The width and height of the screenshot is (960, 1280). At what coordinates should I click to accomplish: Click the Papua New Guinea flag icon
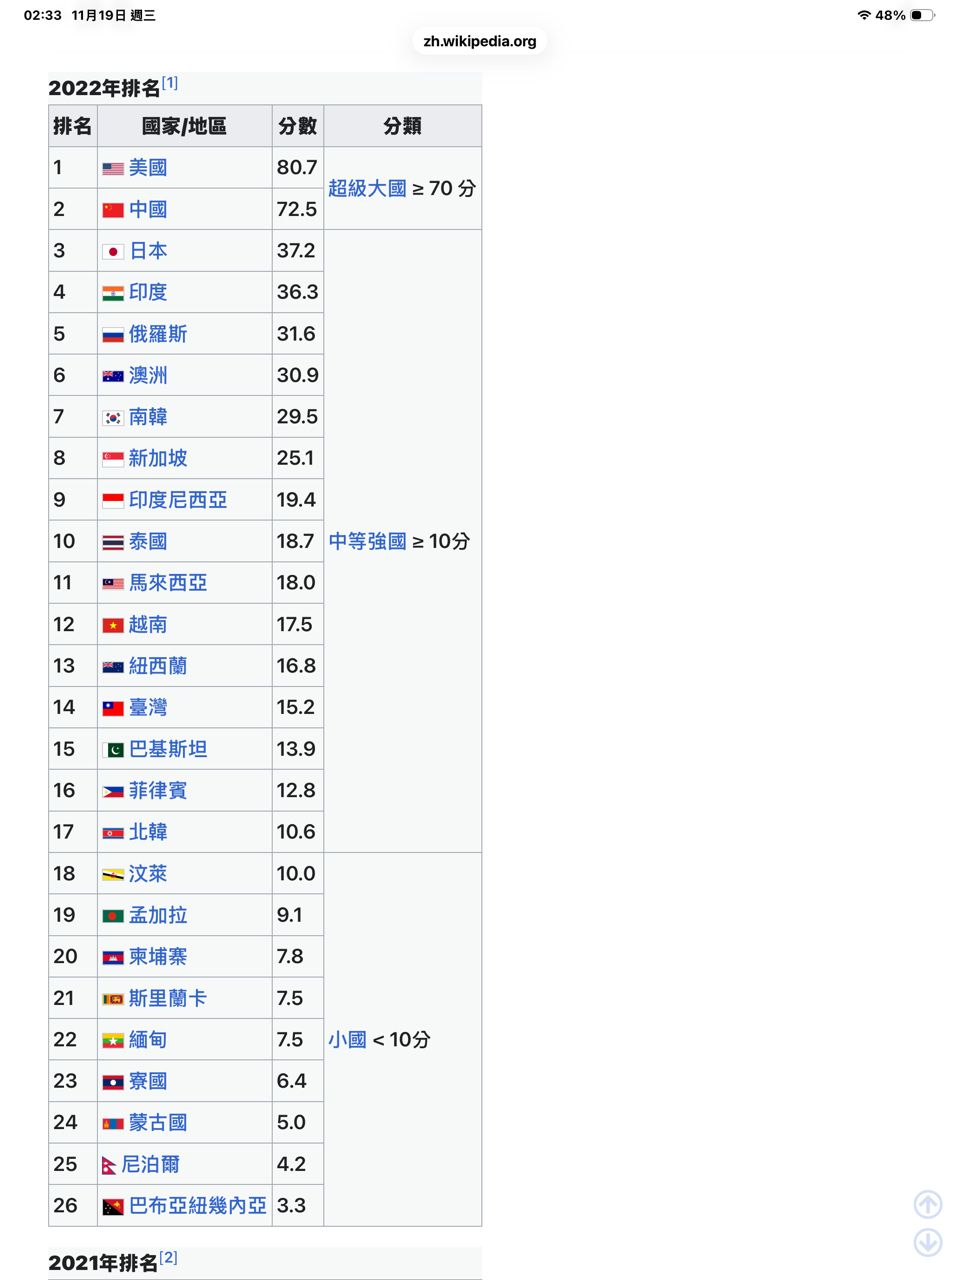(113, 1207)
